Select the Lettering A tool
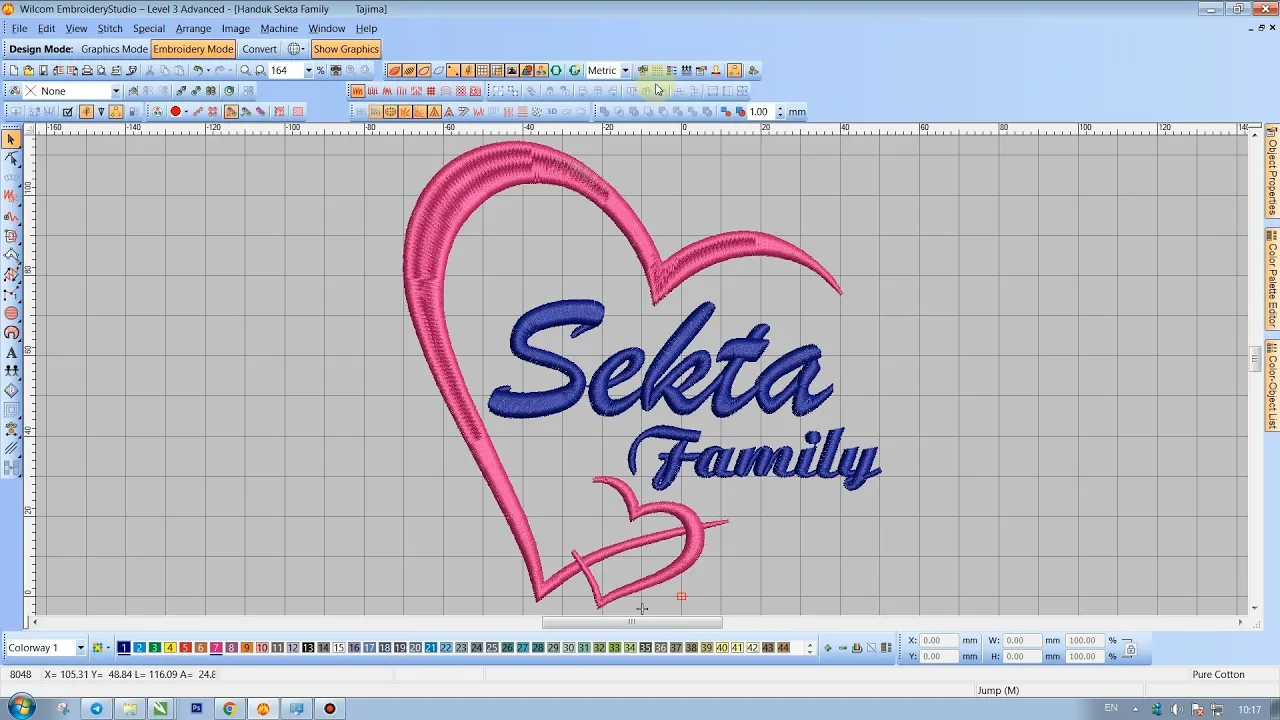 [x=12, y=352]
